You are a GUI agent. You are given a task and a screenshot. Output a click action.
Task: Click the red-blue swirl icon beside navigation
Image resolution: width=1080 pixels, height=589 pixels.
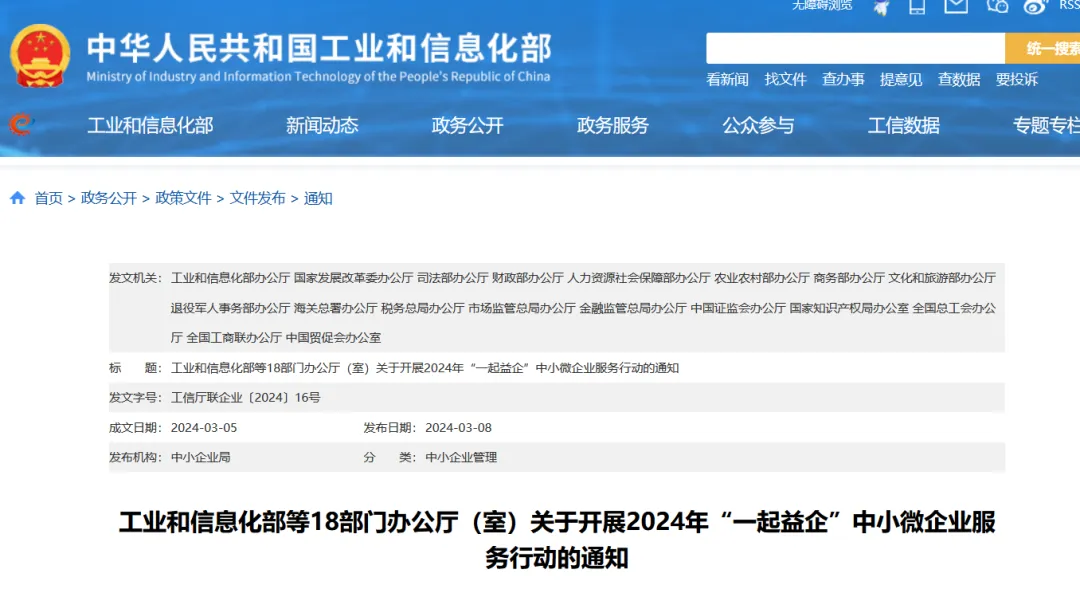pos(21,125)
